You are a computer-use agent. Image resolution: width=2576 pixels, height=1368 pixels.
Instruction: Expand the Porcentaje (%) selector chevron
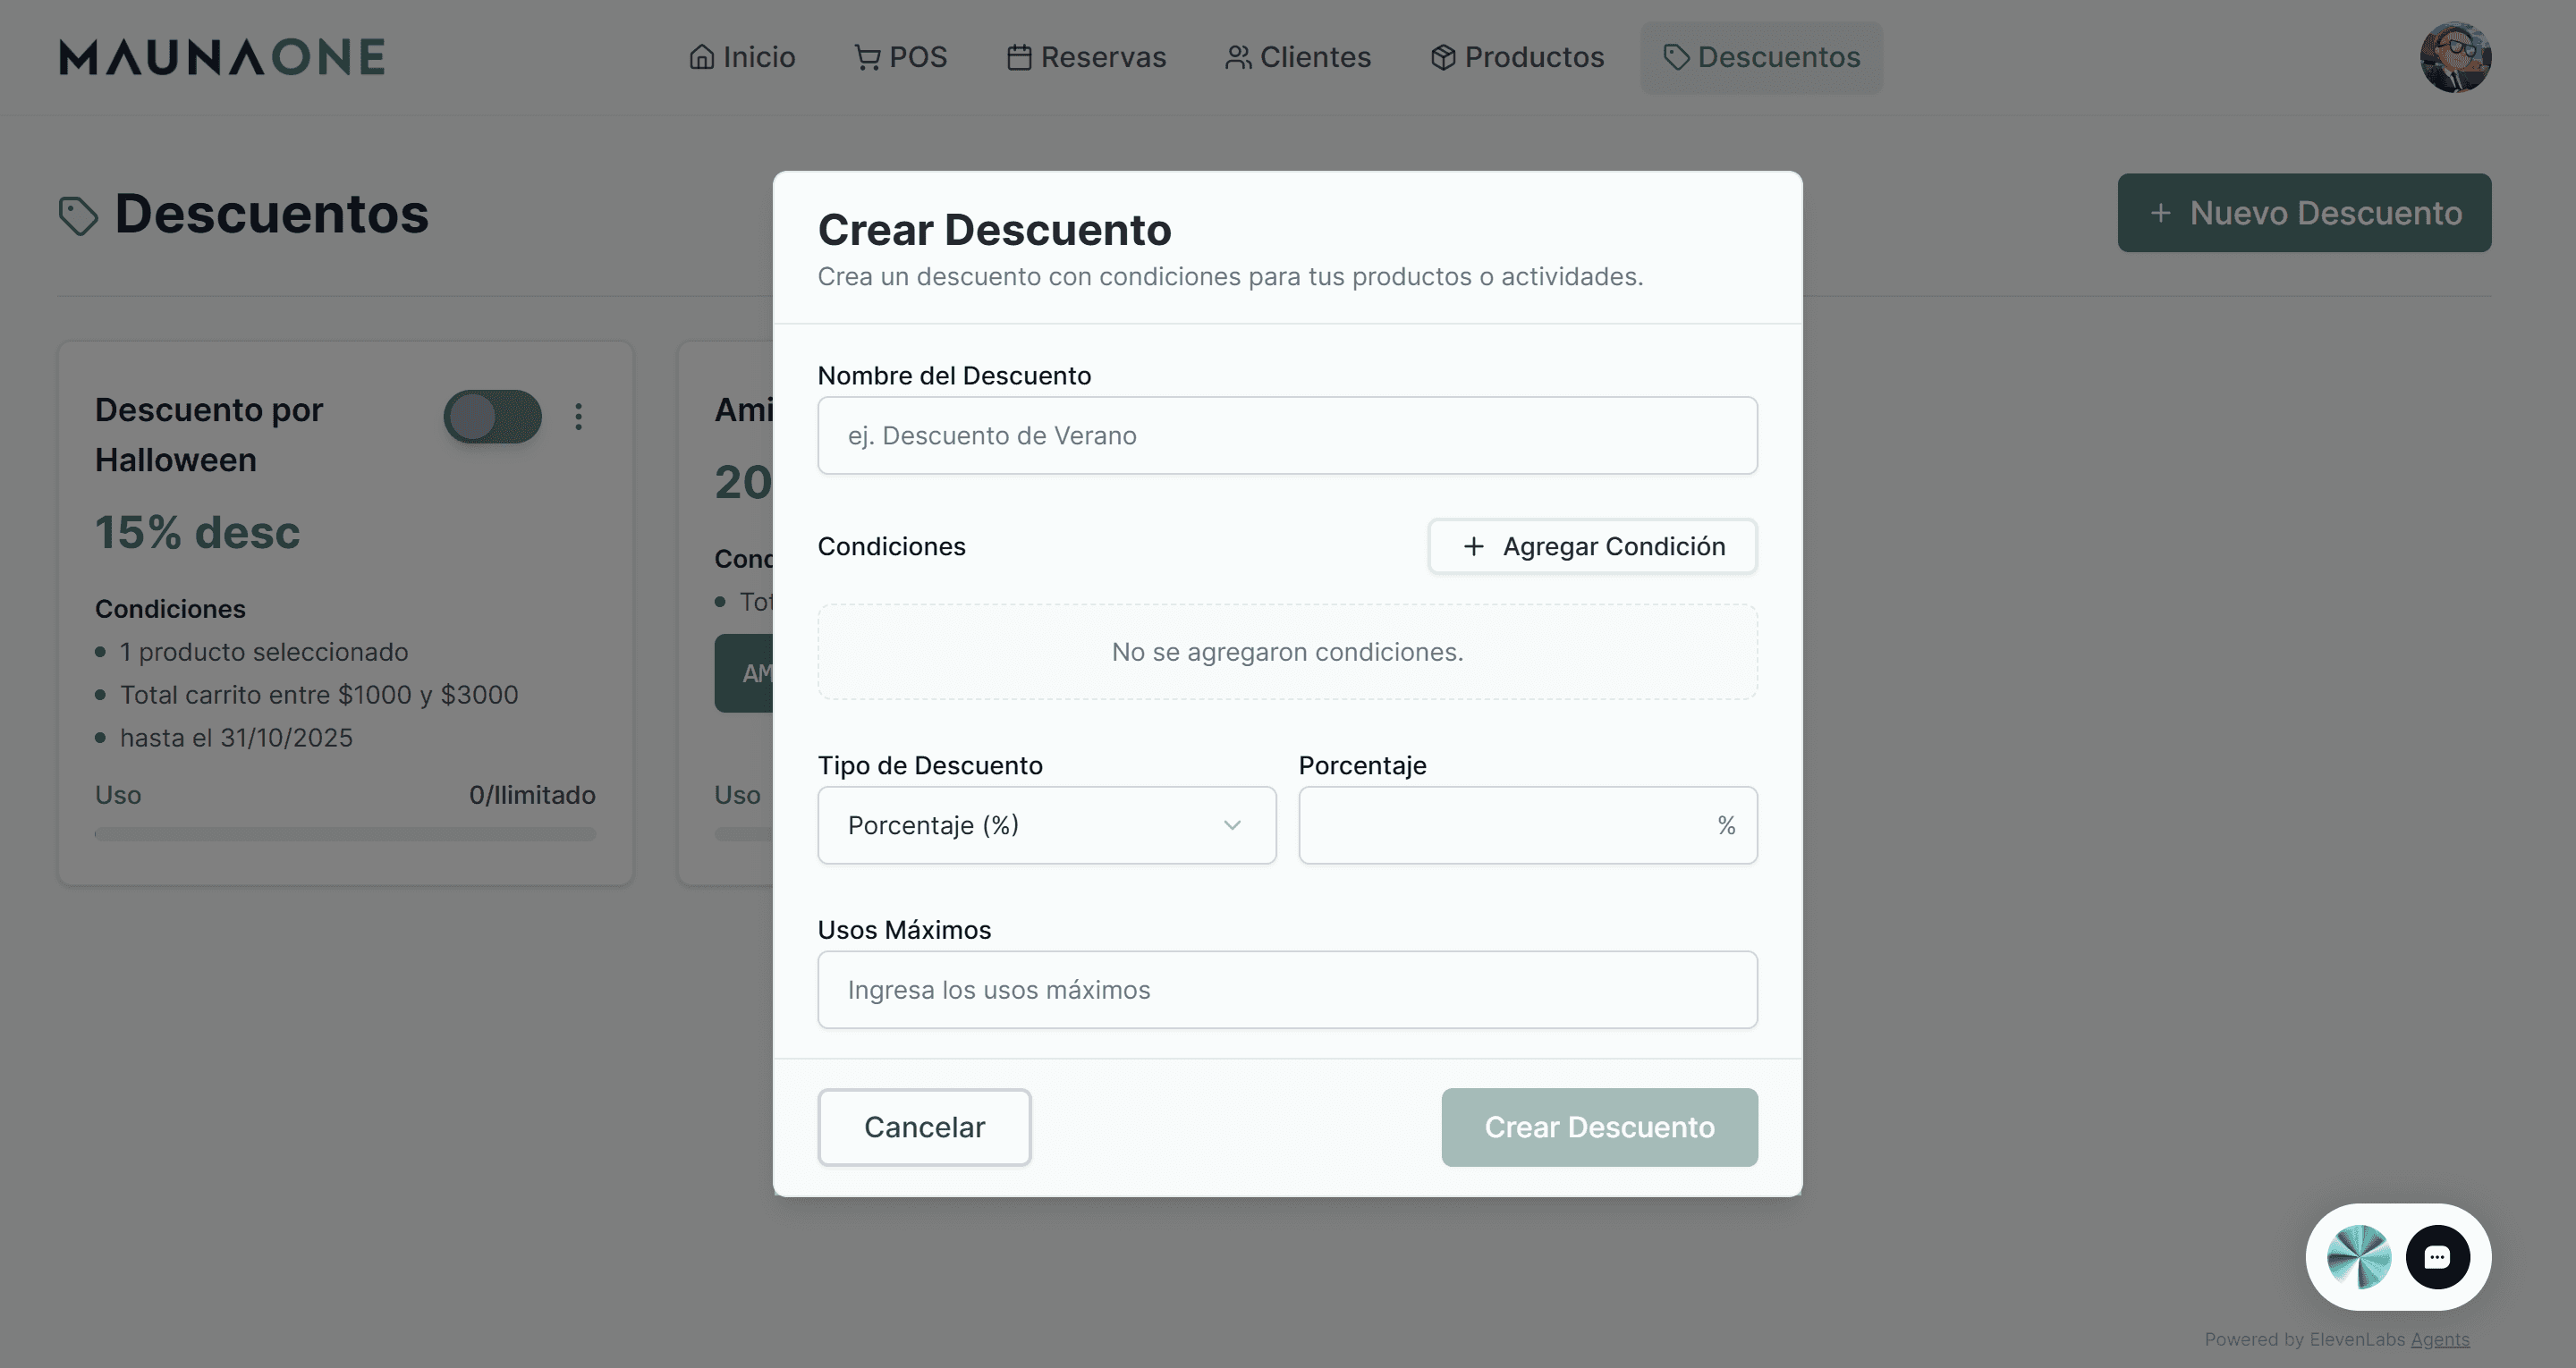1232,825
